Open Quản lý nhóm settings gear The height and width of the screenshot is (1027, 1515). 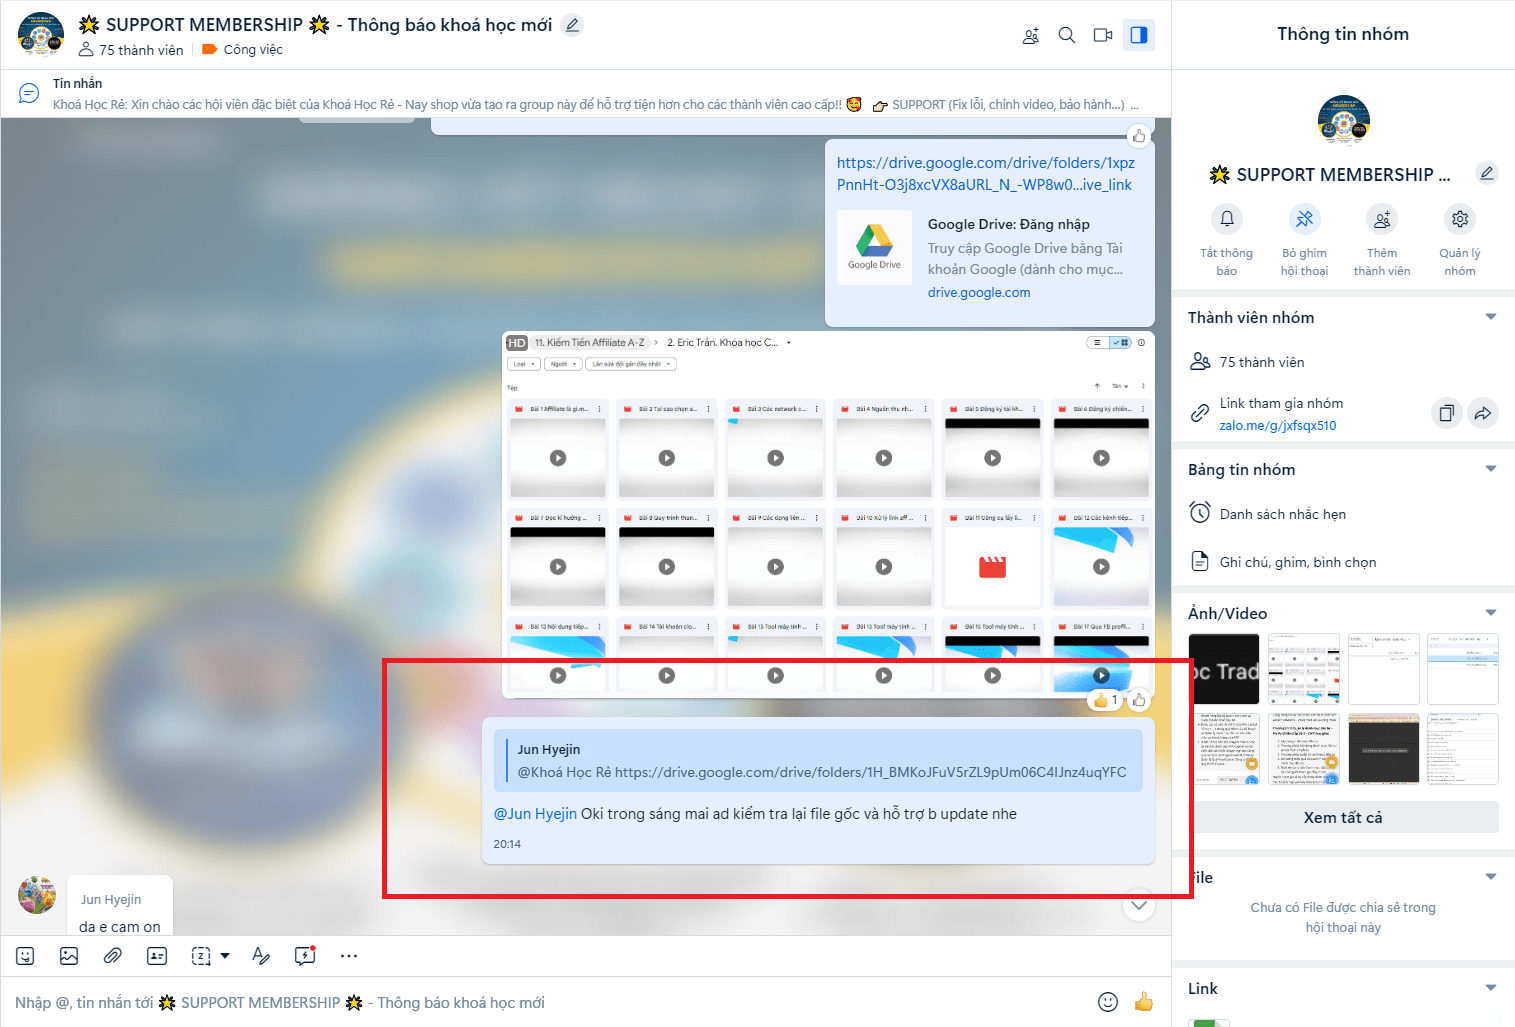(1460, 219)
